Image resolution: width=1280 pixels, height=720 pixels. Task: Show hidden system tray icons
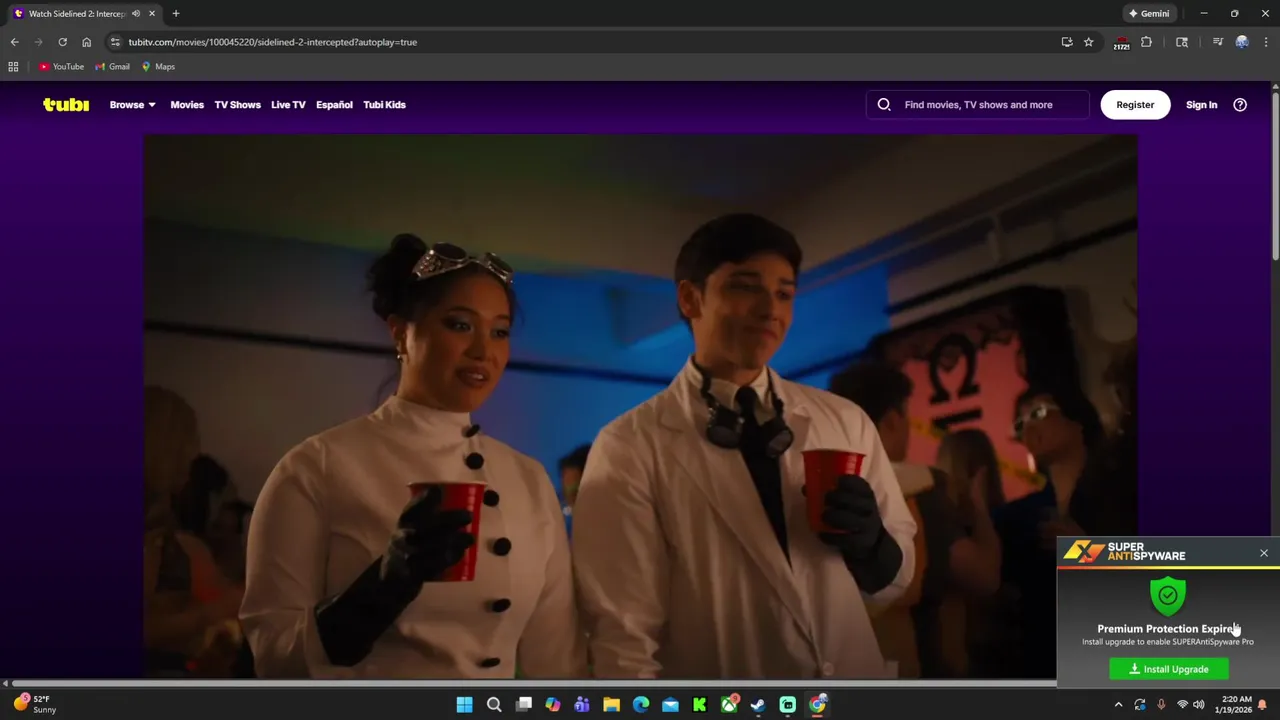[1118, 705]
